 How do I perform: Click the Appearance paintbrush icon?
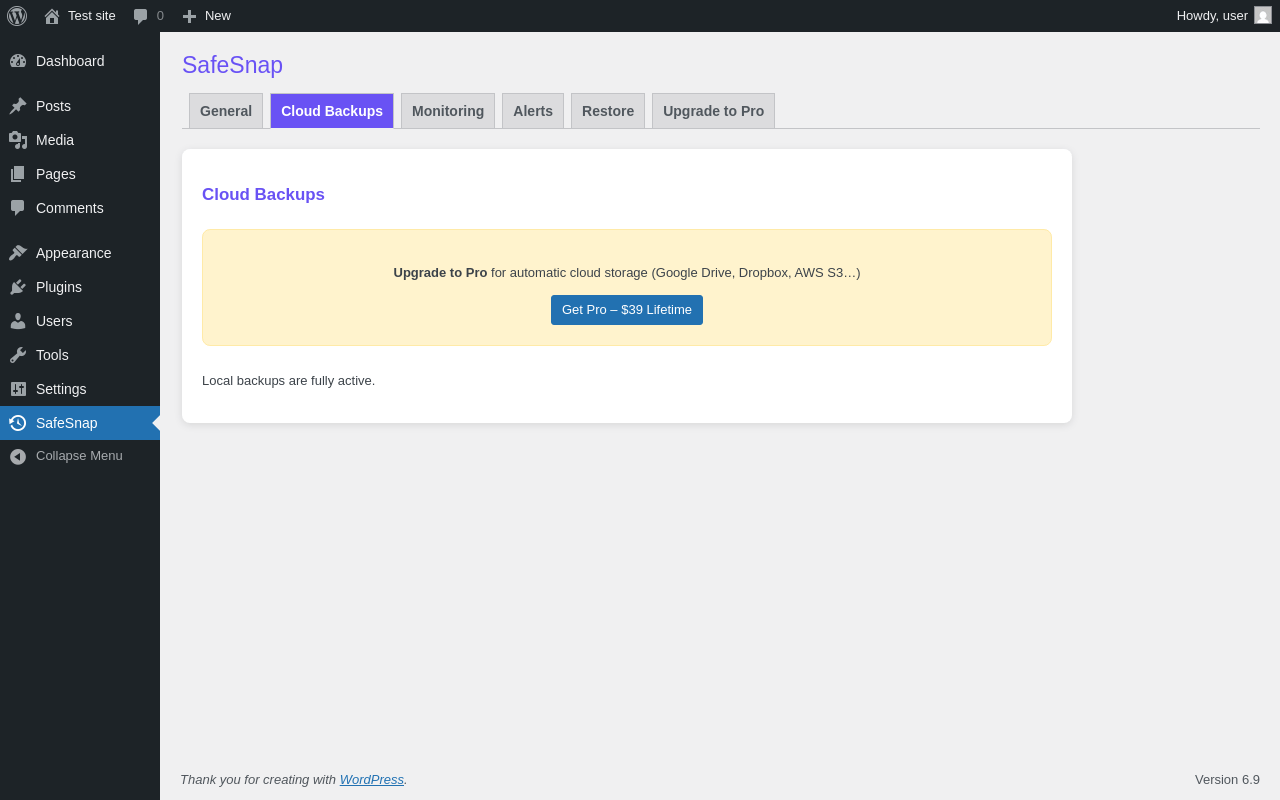[x=18, y=253]
